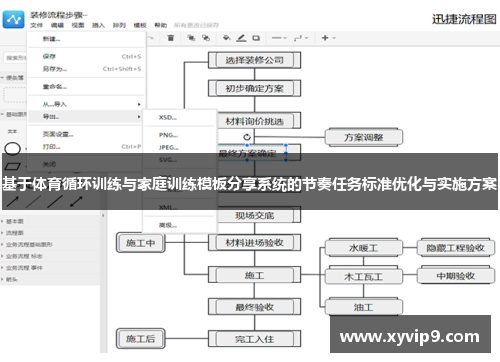The image size is (500, 362).
Task: Select the 方案调整 flowchart node
Action: click(364, 137)
